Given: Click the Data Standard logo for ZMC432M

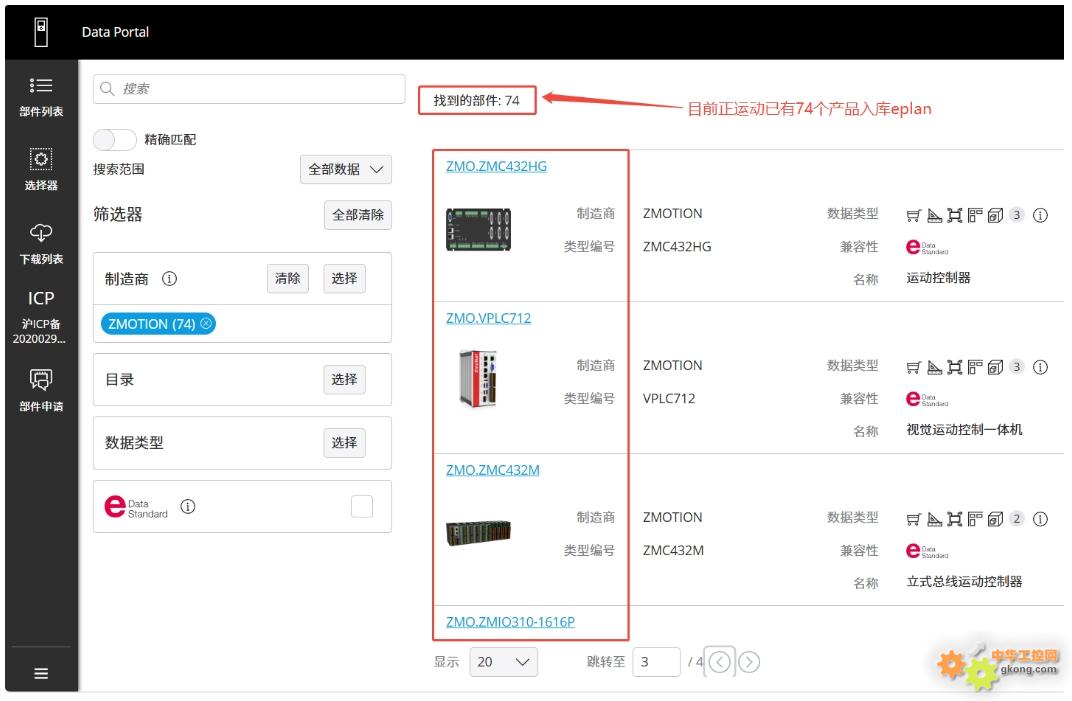Looking at the screenshot, I should [926, 551].
